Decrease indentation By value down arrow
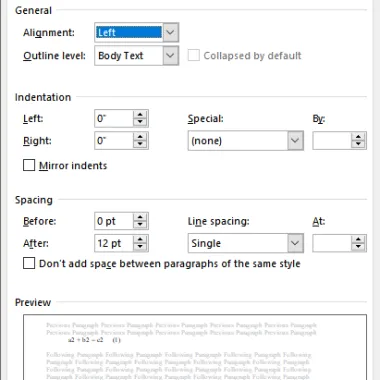Viewport: 380px width, 380px height. click(x=358, y=145)
